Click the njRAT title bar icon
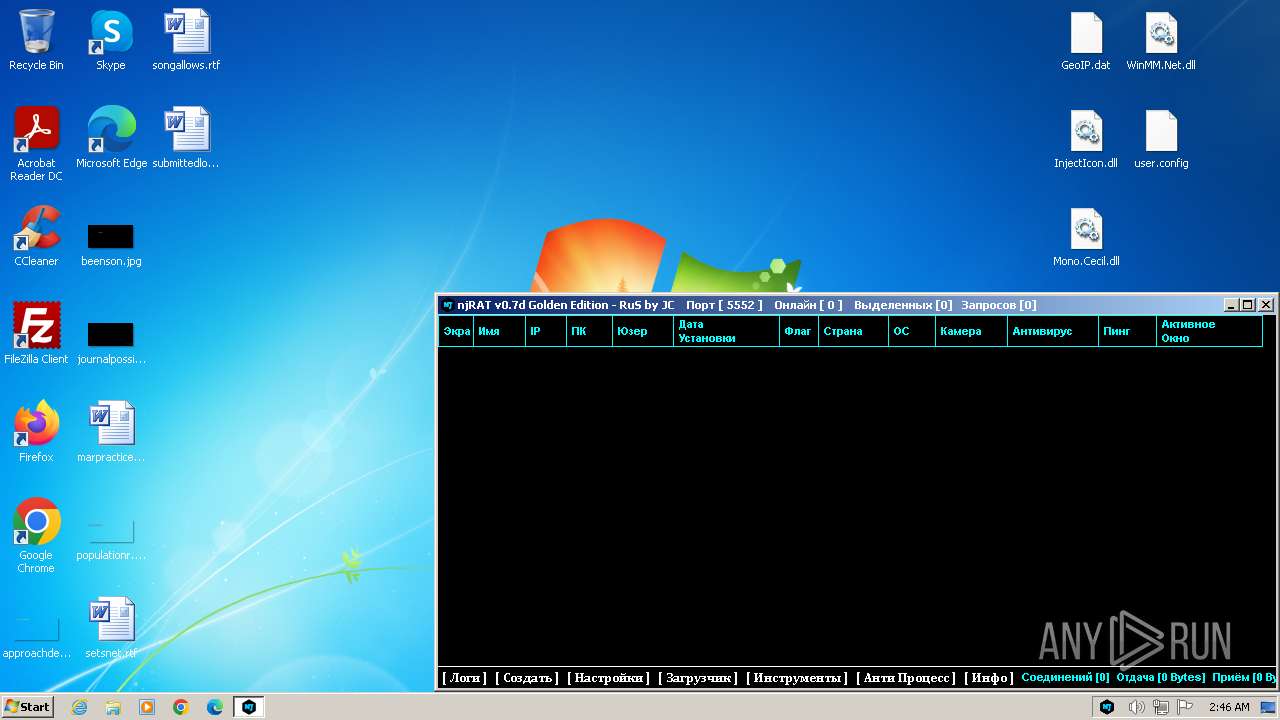The width and height of the screenshot is (1280, 720). coord(447,305)
